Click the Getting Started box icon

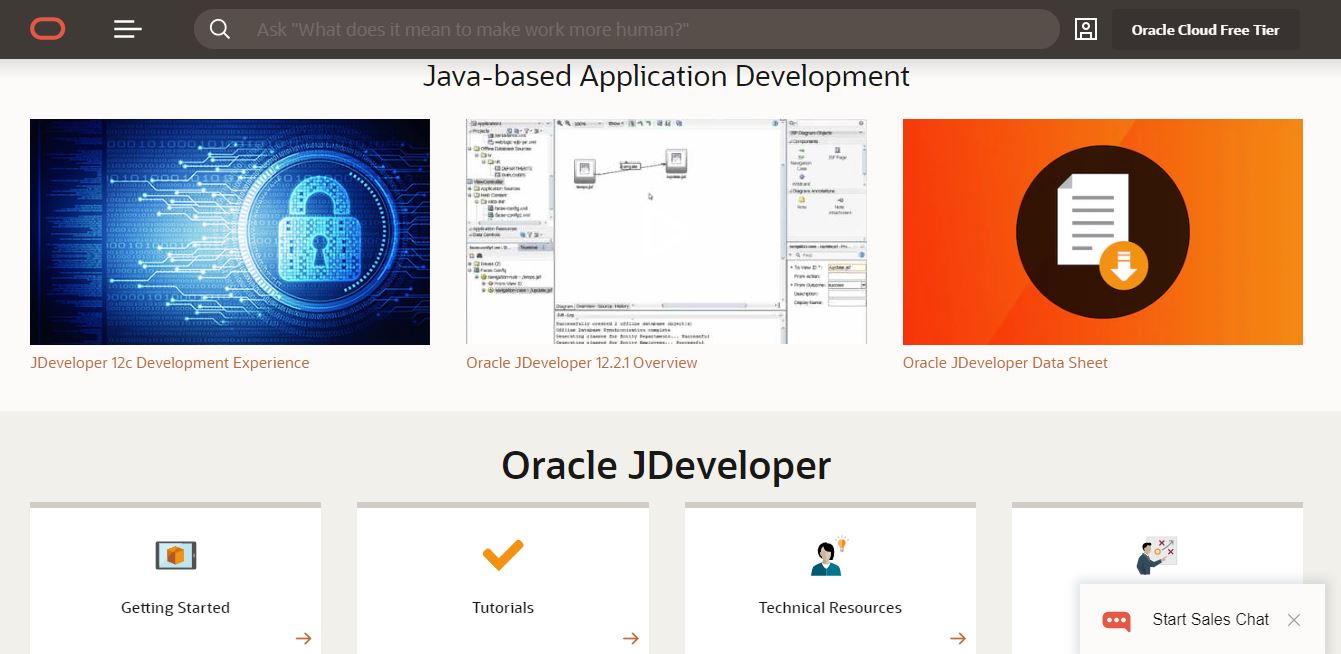[x=175, y=555]
